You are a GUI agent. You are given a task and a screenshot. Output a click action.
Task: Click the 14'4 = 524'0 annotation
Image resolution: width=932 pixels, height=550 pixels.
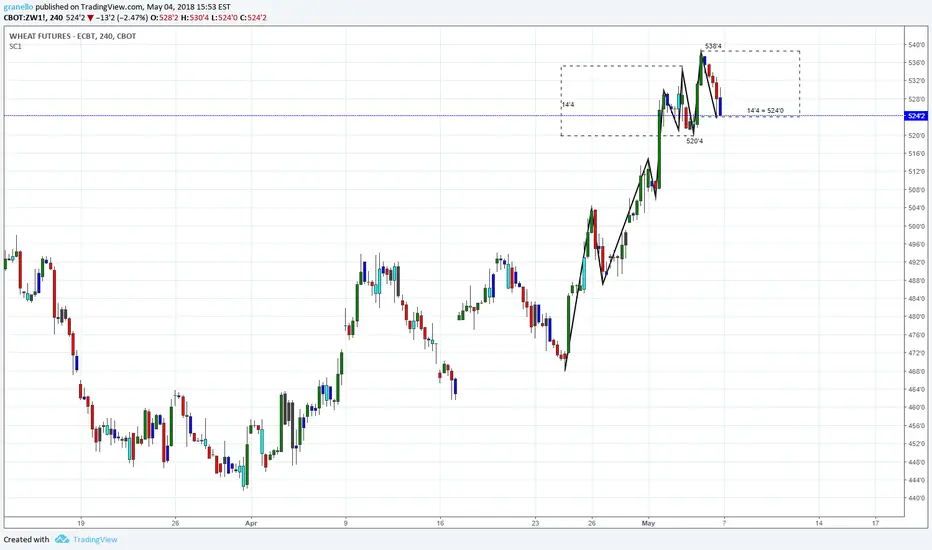coord(765,111)
